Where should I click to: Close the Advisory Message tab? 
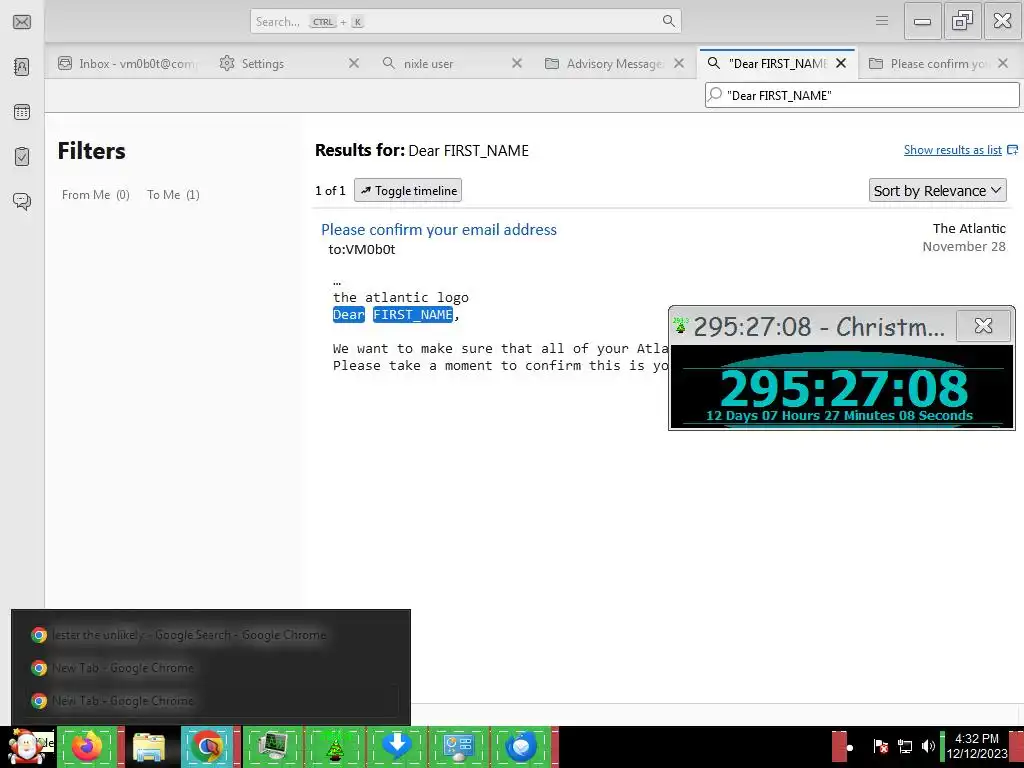679,63
